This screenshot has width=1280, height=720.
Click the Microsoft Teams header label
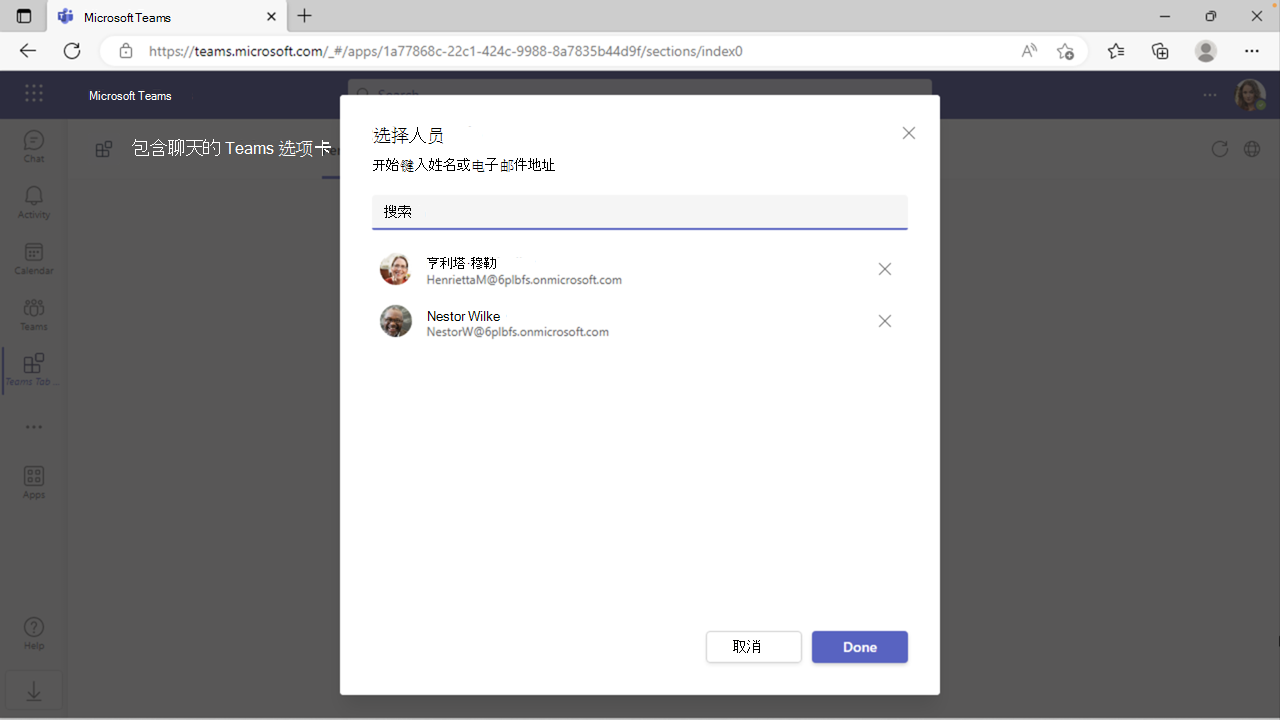pos(130,95)
